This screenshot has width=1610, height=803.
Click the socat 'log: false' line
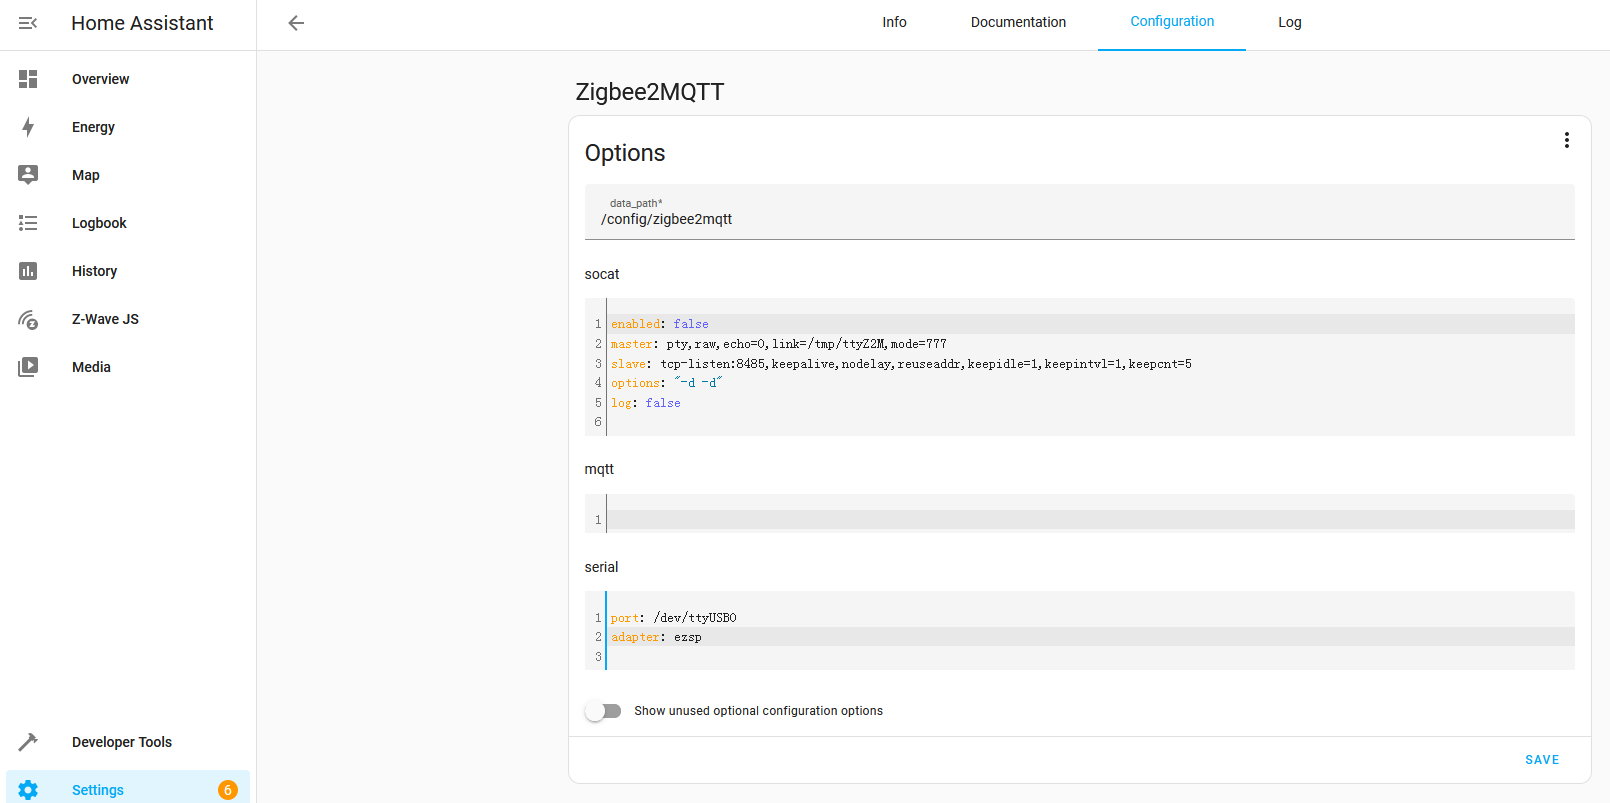coord(1090,403)
